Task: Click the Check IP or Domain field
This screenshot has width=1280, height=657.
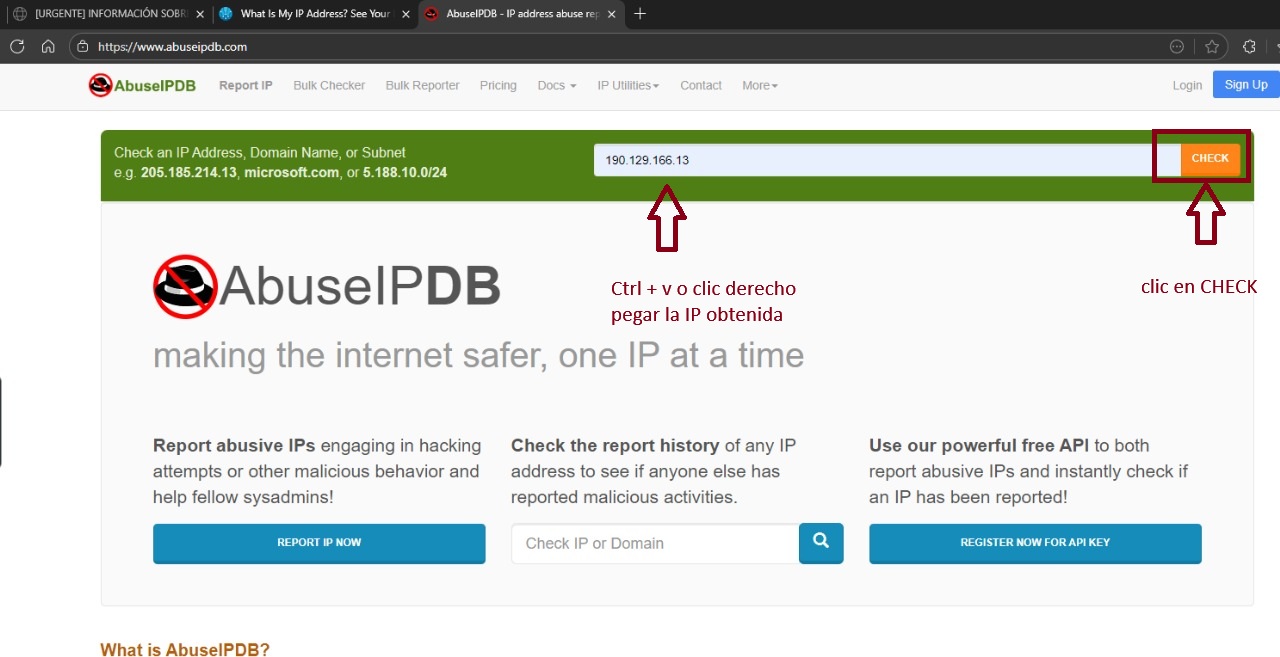Action: pos(655,543)
